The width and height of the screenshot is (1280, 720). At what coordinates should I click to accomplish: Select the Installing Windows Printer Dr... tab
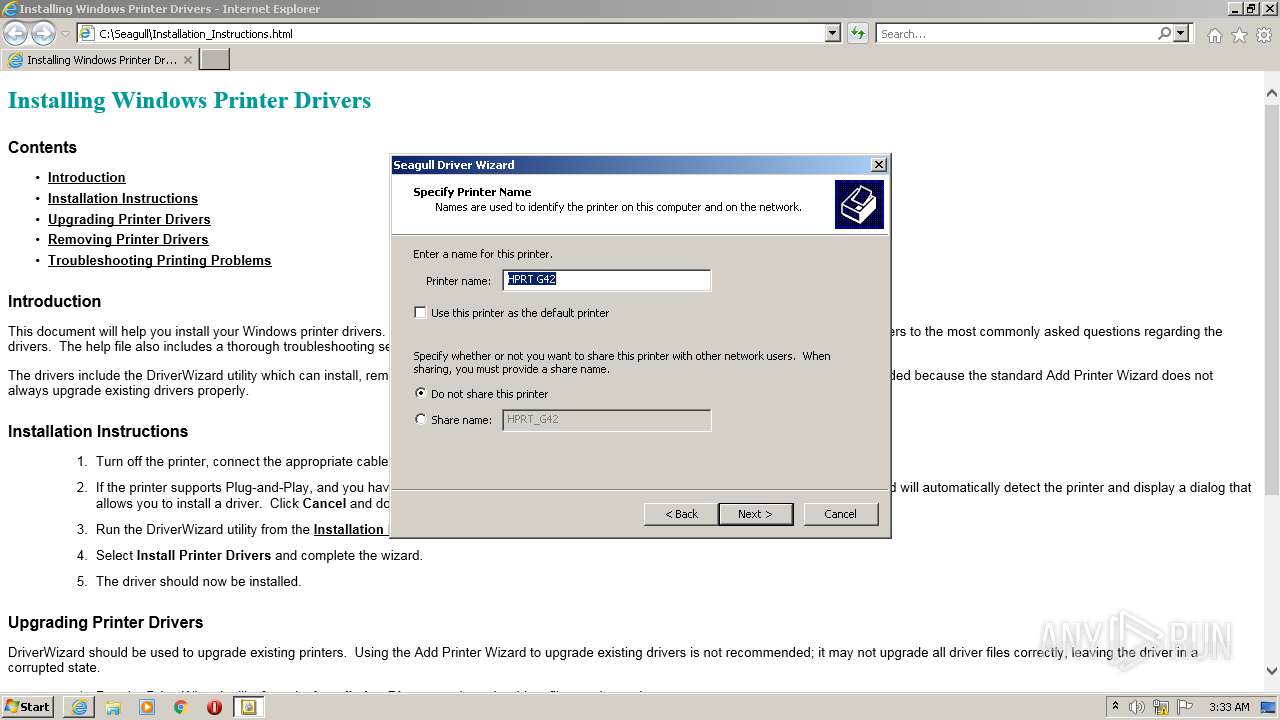[100, 60]
